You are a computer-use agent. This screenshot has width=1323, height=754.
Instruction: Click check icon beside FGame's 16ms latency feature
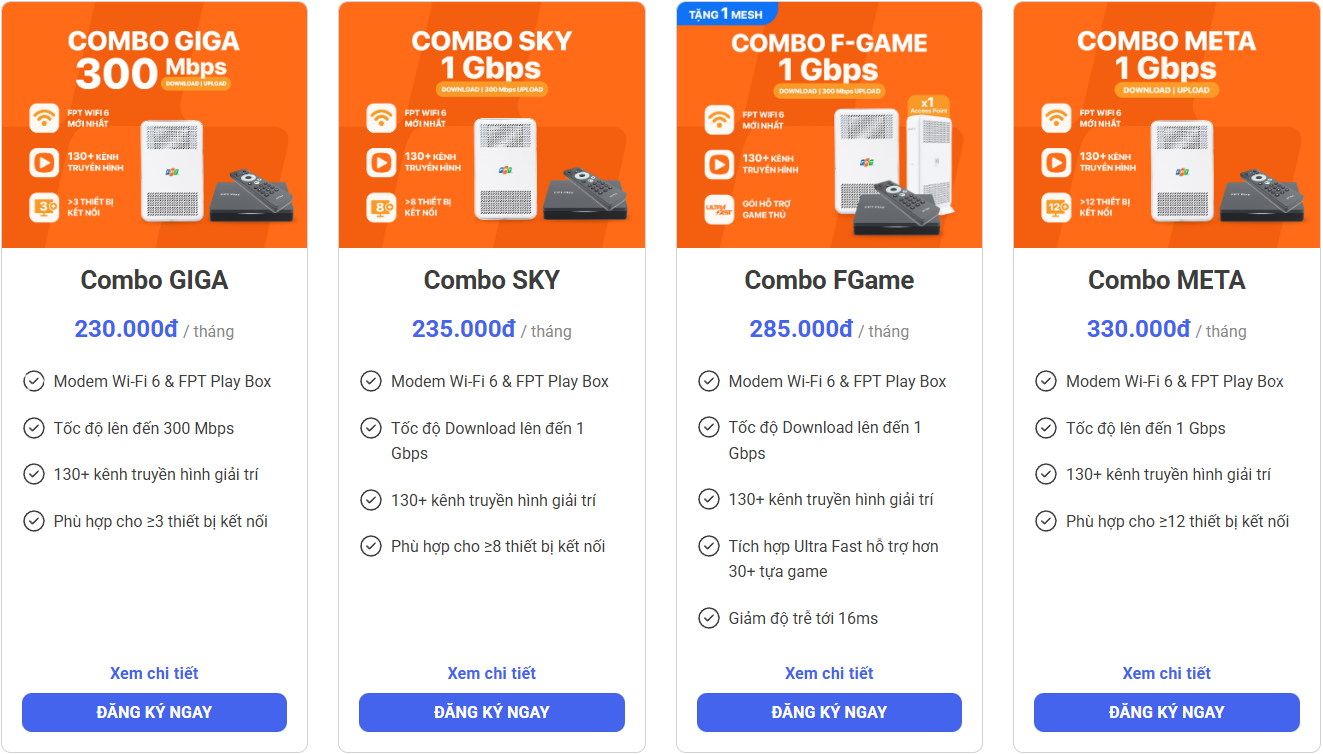(x=709, y=618)
